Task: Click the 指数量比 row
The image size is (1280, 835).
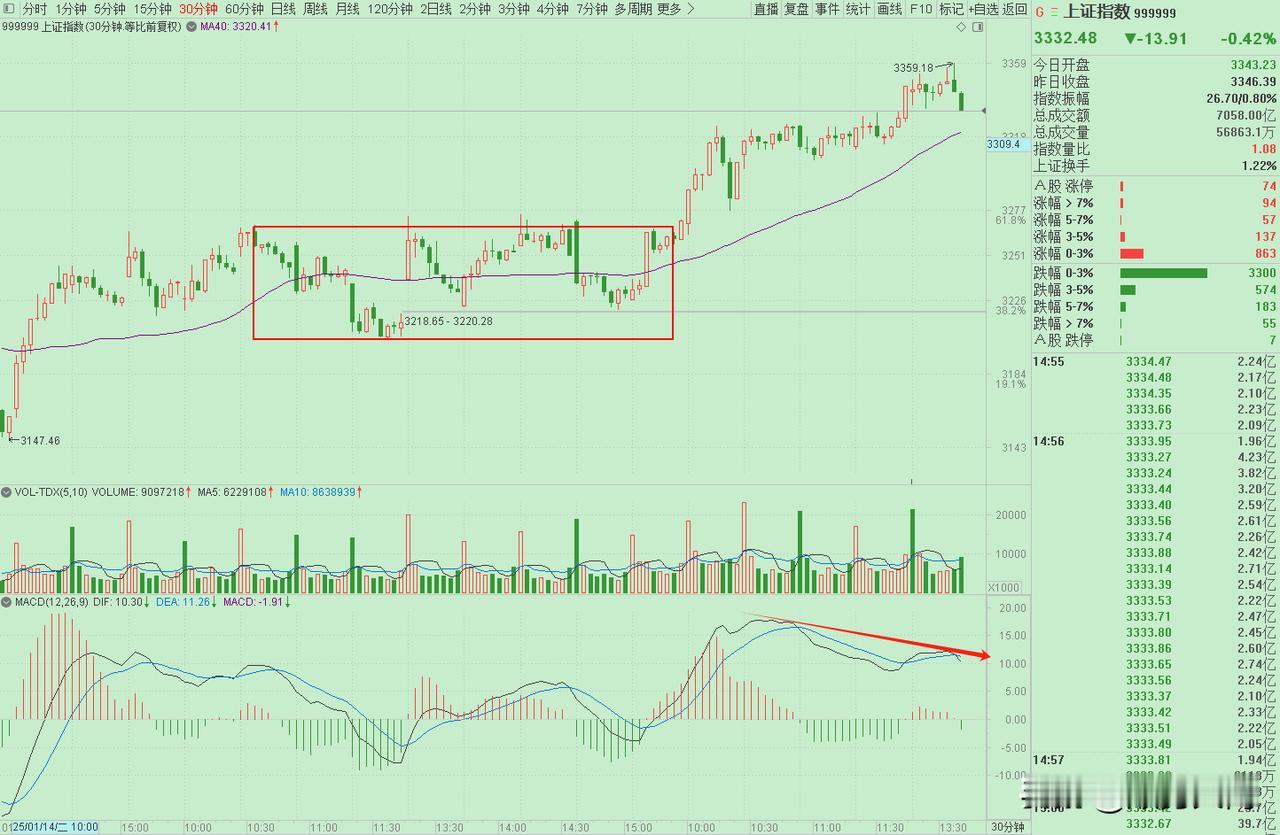Action: point(1155,149)
